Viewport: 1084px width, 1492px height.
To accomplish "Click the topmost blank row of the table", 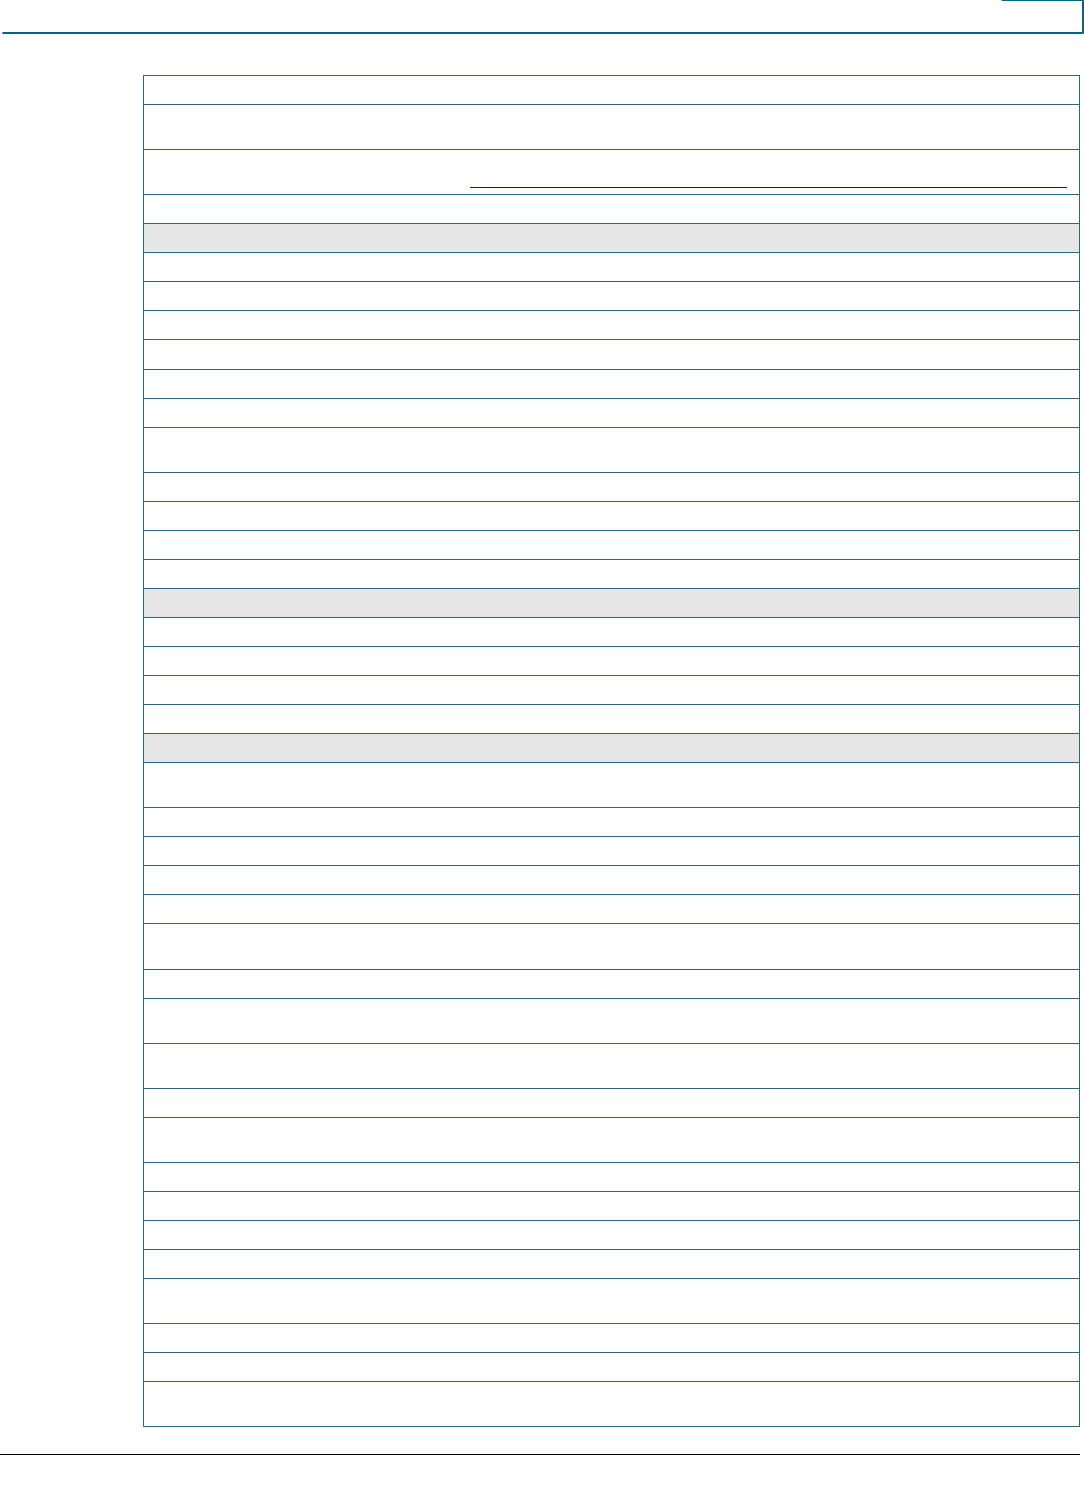I will tap(611, 90).
